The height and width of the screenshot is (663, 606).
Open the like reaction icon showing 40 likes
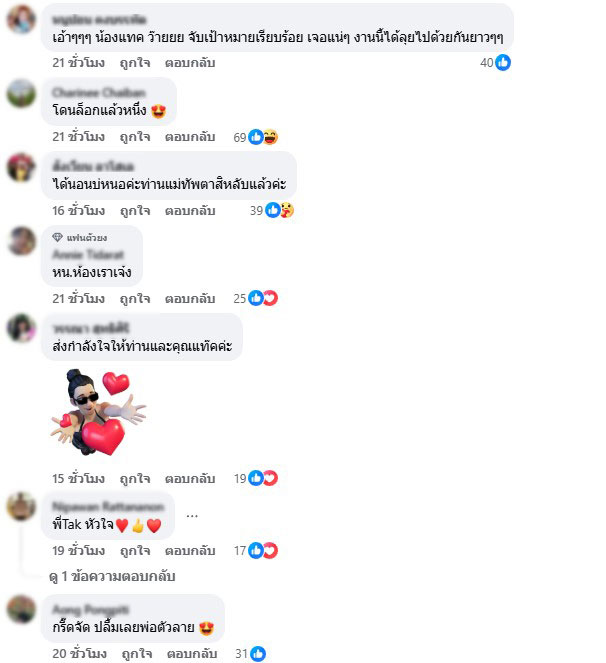502,63
